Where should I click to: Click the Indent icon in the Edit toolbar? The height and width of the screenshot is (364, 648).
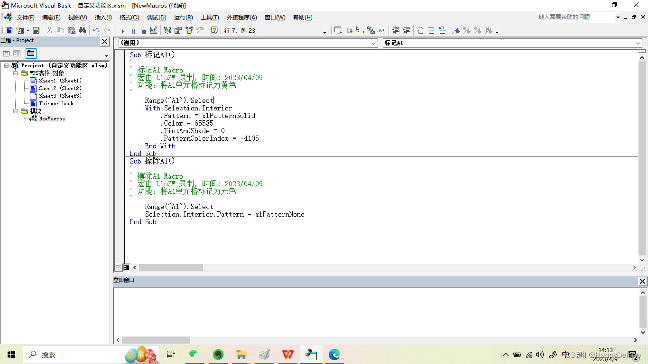pos(396,30)
